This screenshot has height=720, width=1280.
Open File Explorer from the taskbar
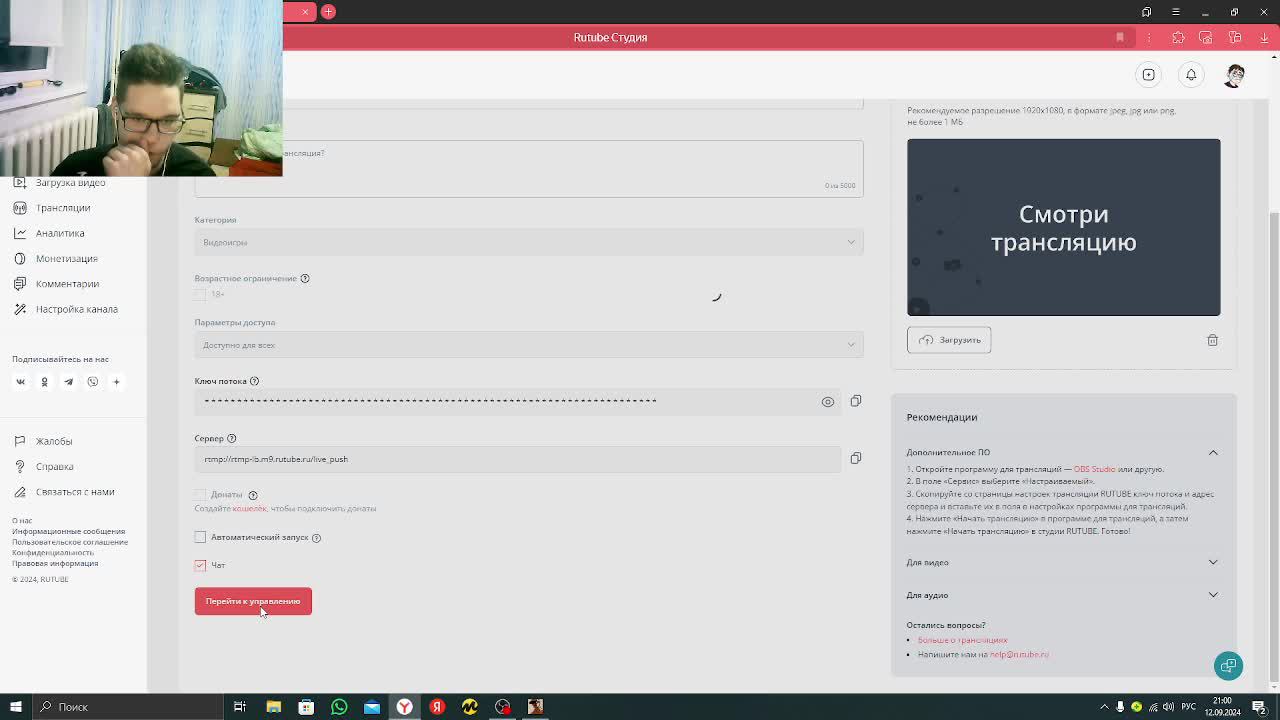pyautogui.click(x=273, y=707)
